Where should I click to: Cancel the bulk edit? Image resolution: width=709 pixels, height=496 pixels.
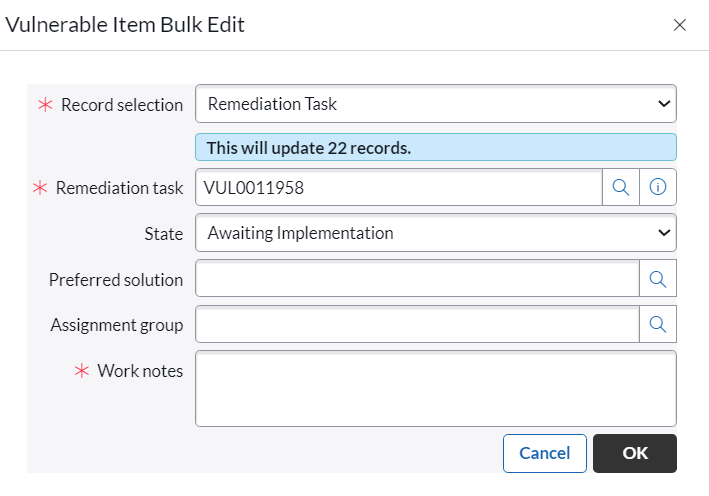point(544,453)
